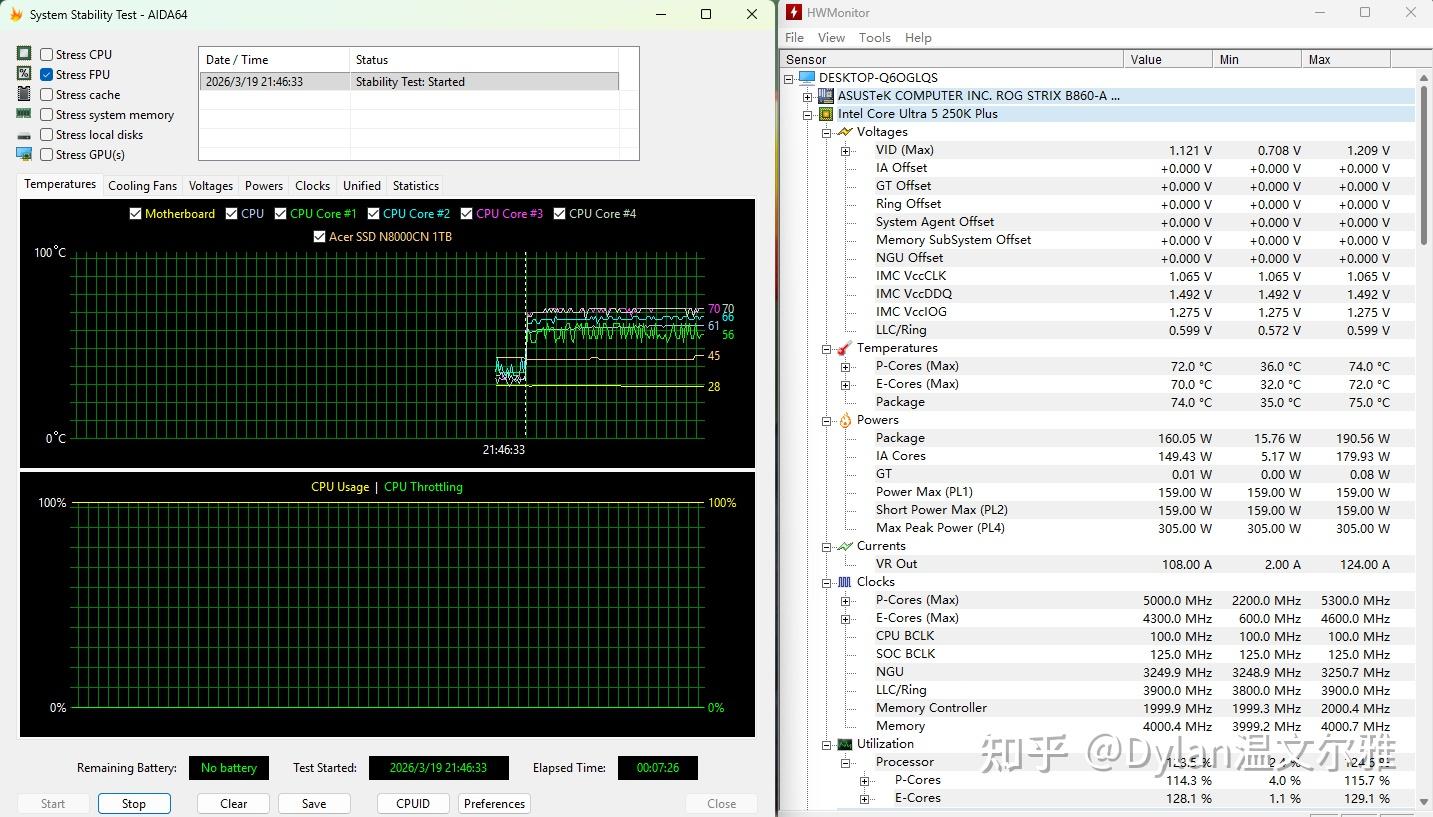Collapse the Temperatures section
The height and width of the screenshot is (817, 1433).
pos(827,349)
